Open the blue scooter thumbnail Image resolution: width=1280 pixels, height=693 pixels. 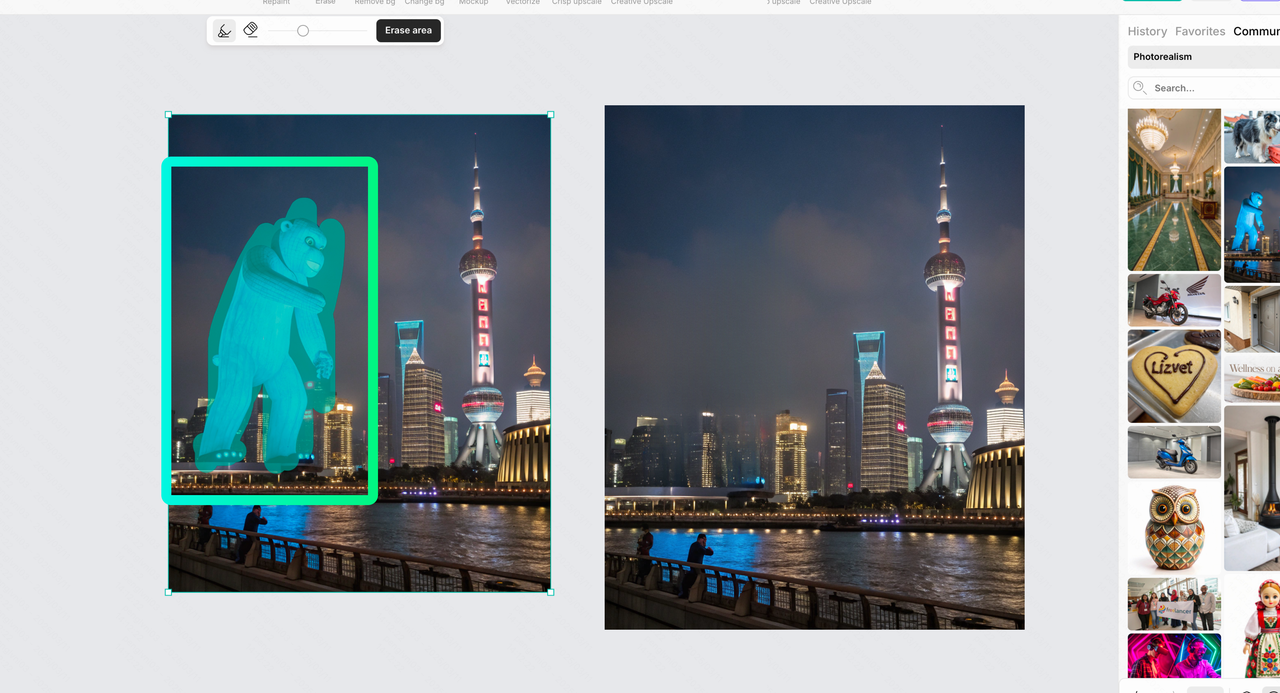pos(1174,452)
